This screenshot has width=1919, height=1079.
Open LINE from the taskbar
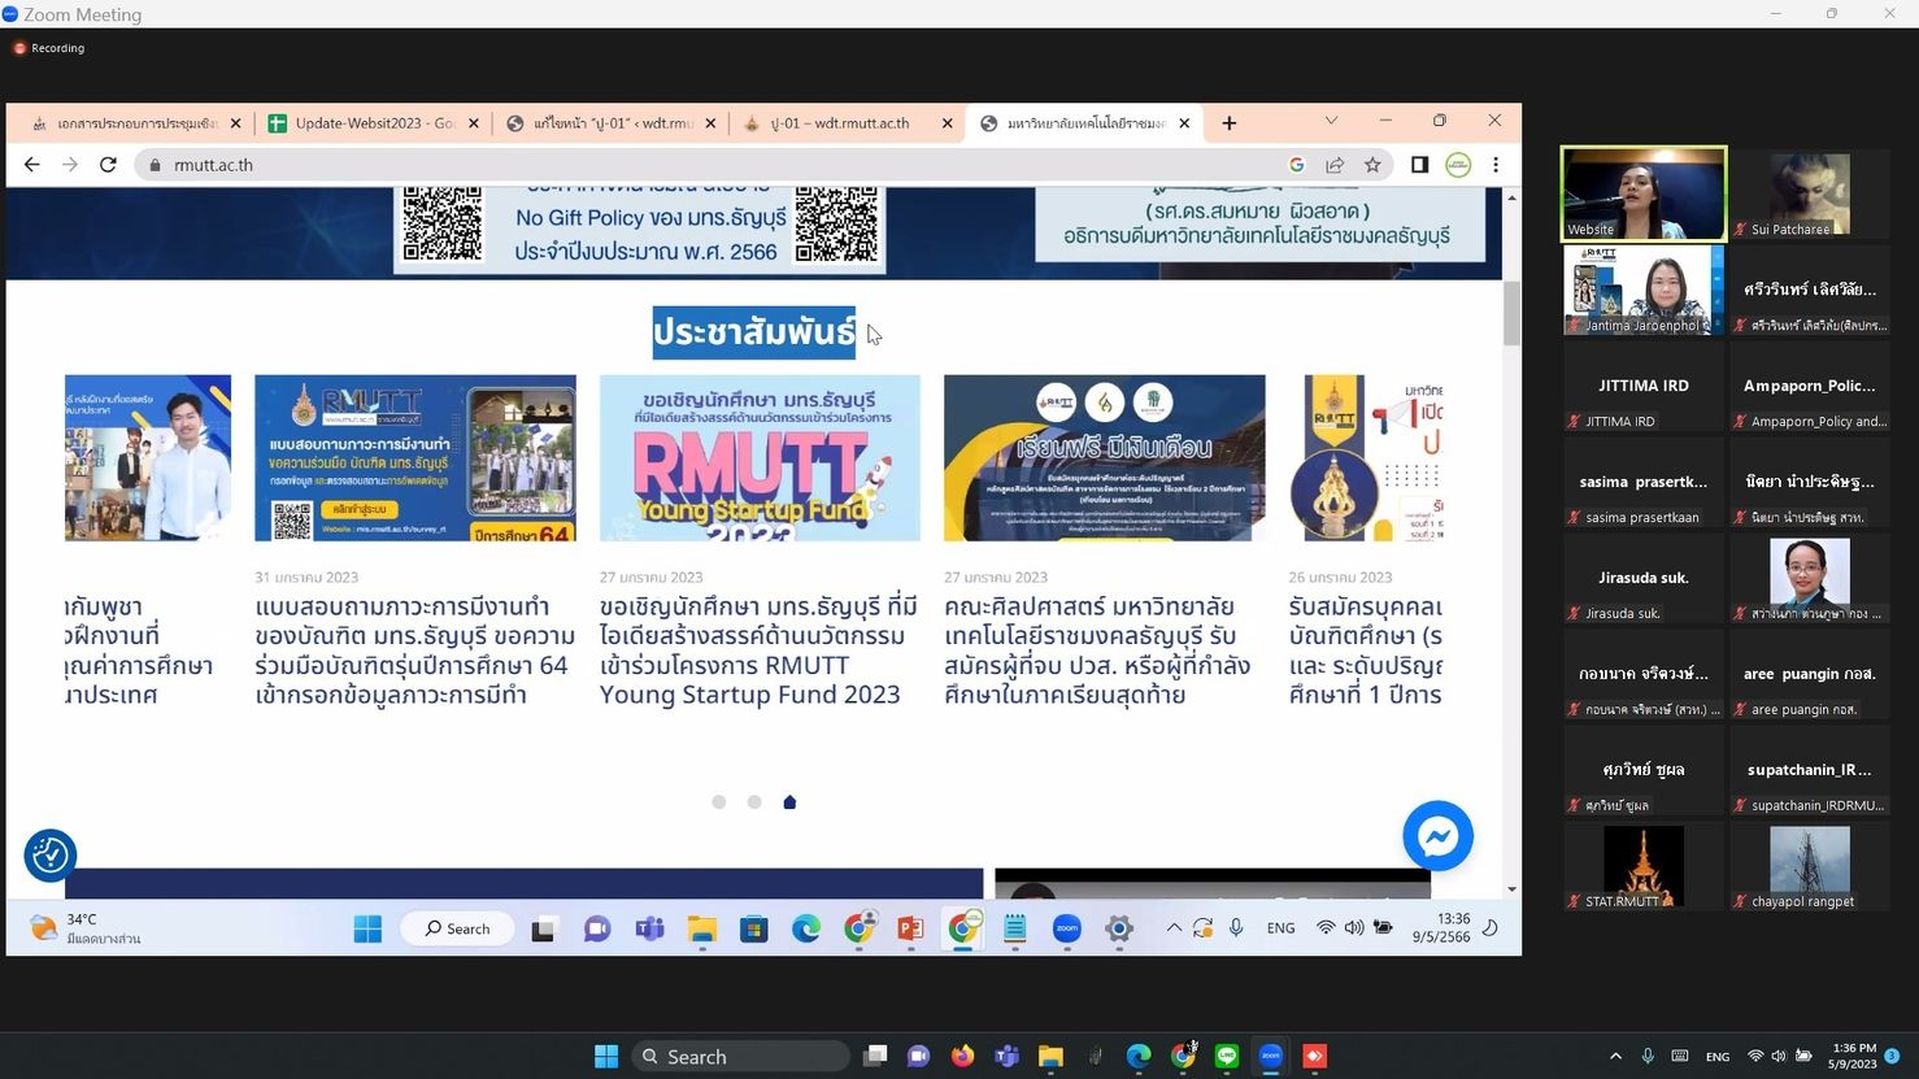[1226, 1056]
